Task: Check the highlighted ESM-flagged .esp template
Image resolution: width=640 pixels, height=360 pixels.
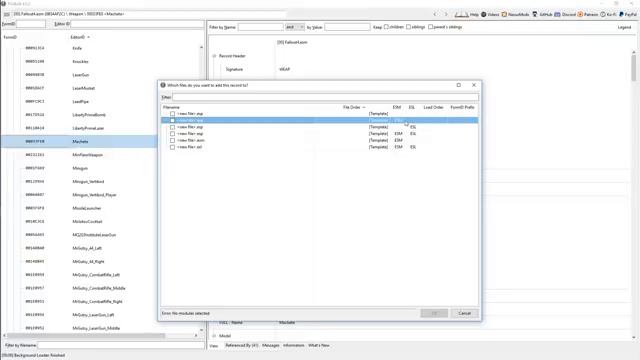Action: coord(172,120)
